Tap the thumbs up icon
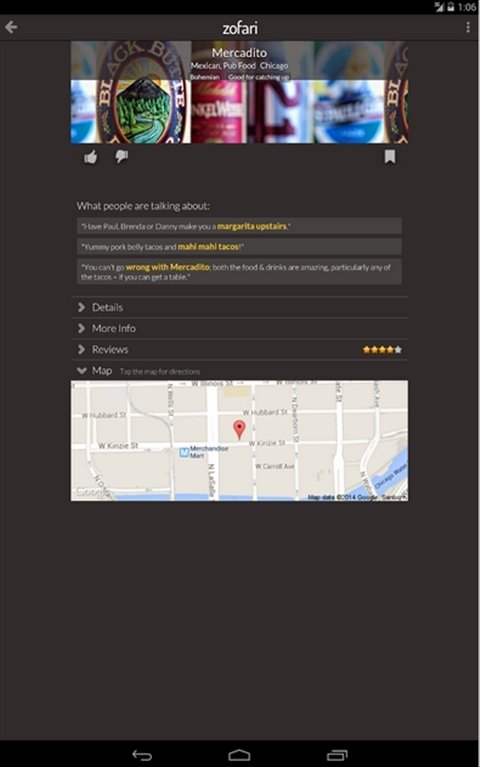 (x=91, y=157)
